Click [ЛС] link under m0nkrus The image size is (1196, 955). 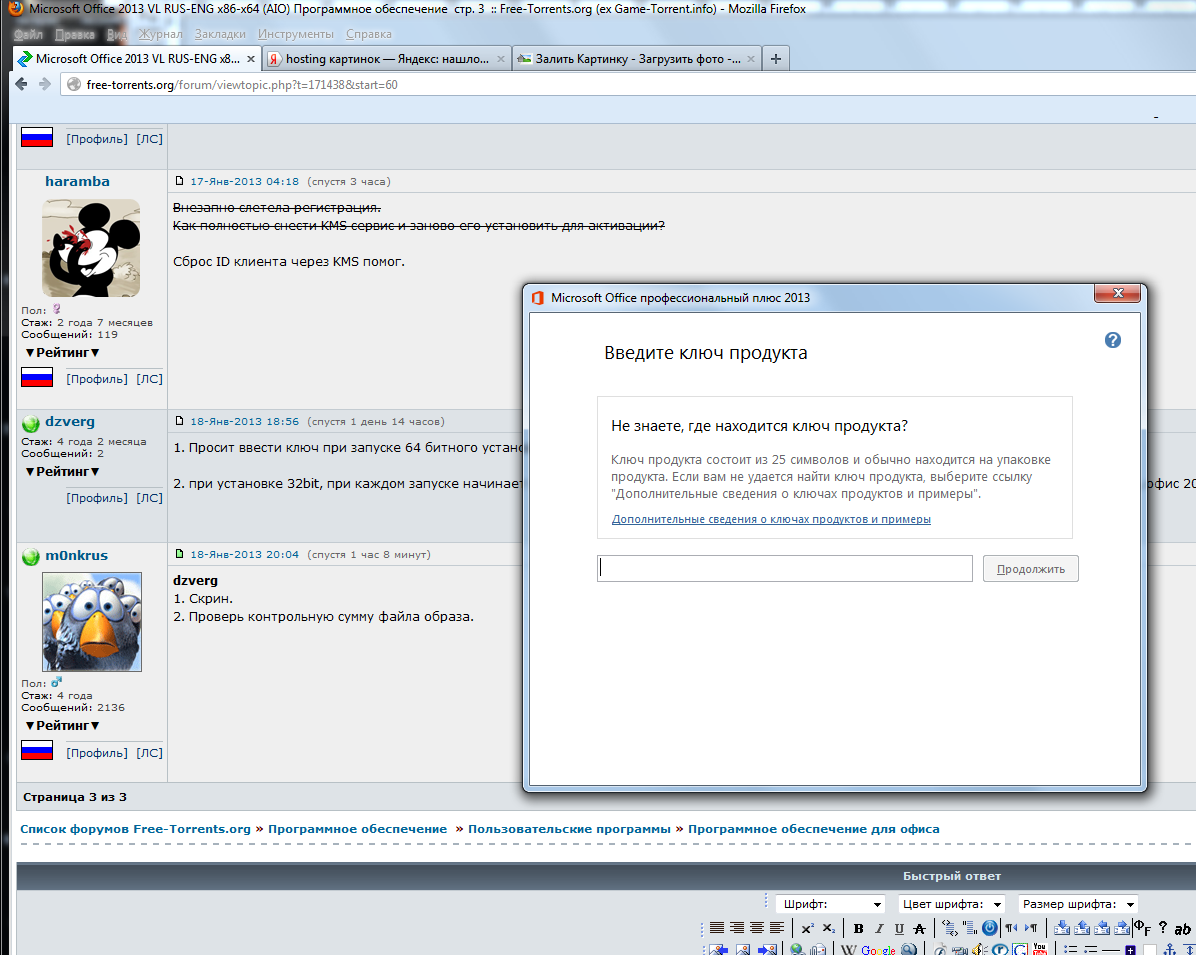tap(150, 753)
